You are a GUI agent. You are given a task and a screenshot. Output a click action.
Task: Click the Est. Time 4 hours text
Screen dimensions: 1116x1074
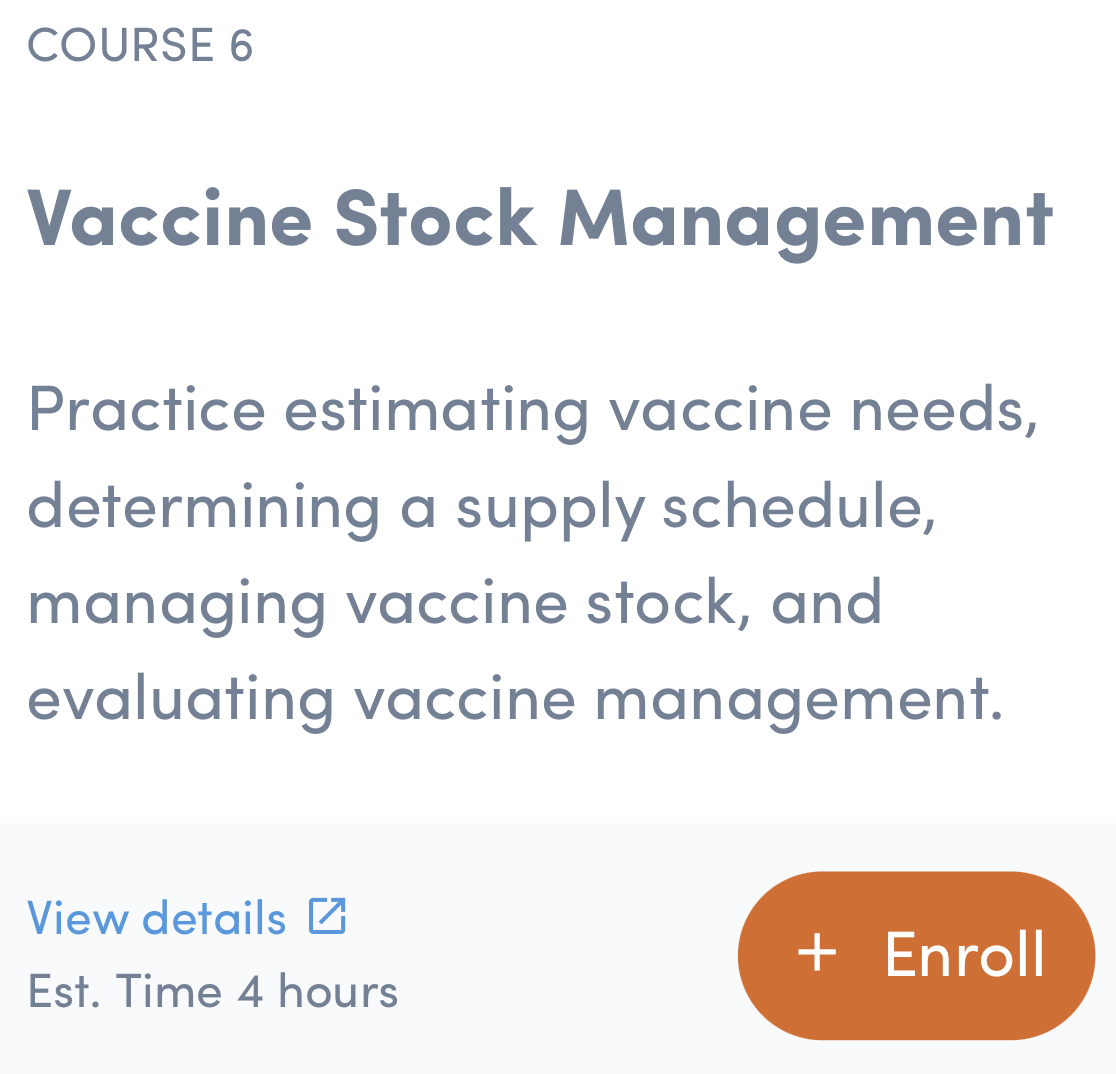[213, 991]
